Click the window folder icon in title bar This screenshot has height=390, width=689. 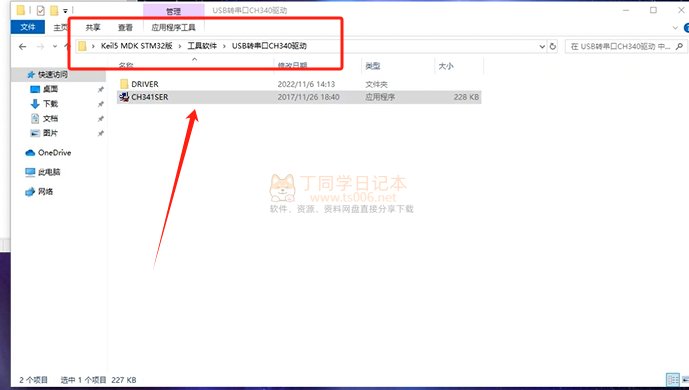tap(20, 10)
